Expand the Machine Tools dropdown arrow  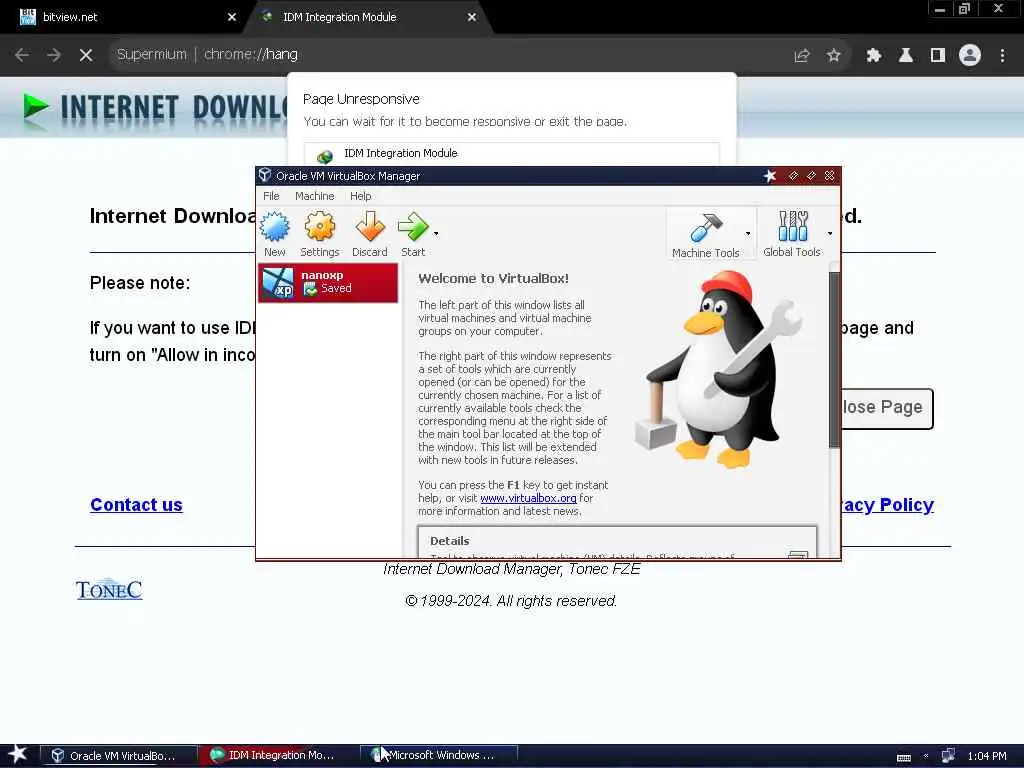click(748, 233)
